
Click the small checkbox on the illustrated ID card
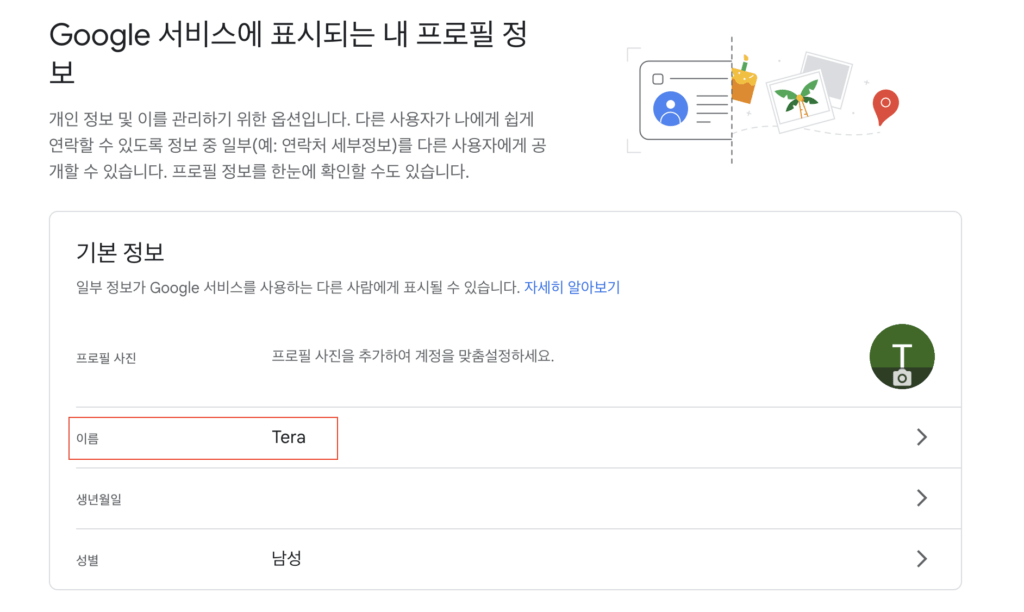coord(658,78)
